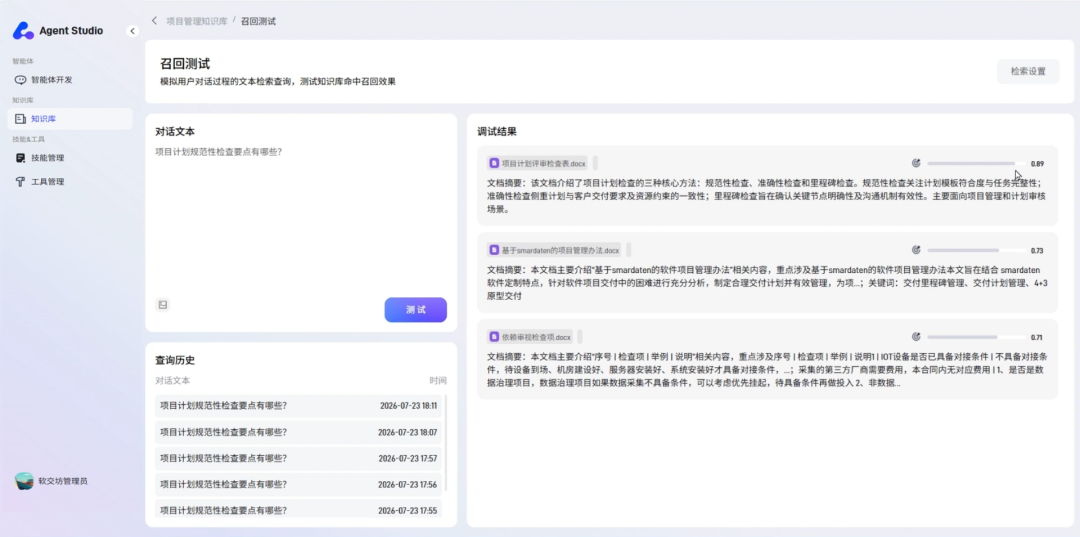
Task: Click the back arrow in the breadcrumb
Action: pos(154,21)
